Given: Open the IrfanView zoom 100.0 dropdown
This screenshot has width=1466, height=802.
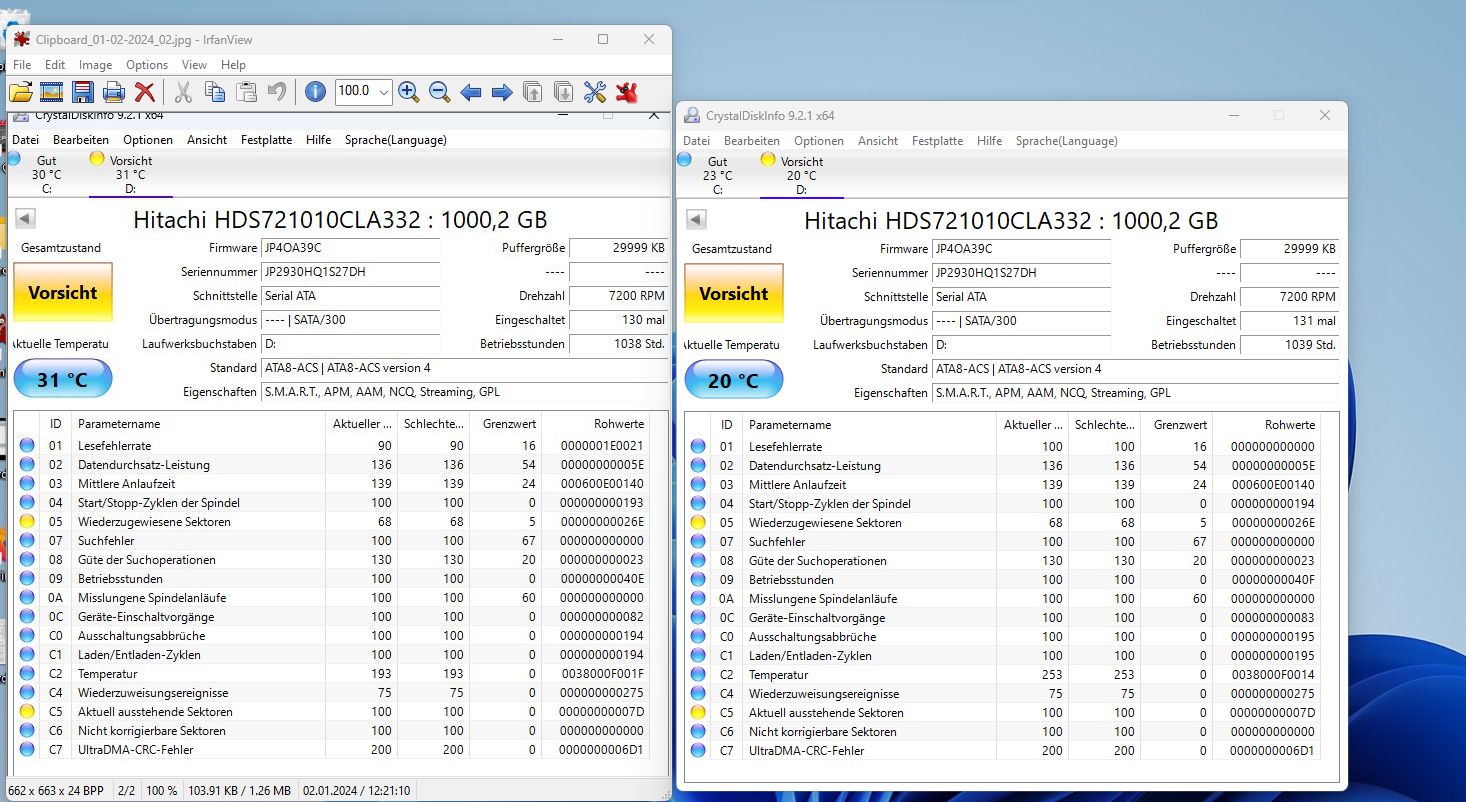Looking at the screenshot, I should point(384,92).
